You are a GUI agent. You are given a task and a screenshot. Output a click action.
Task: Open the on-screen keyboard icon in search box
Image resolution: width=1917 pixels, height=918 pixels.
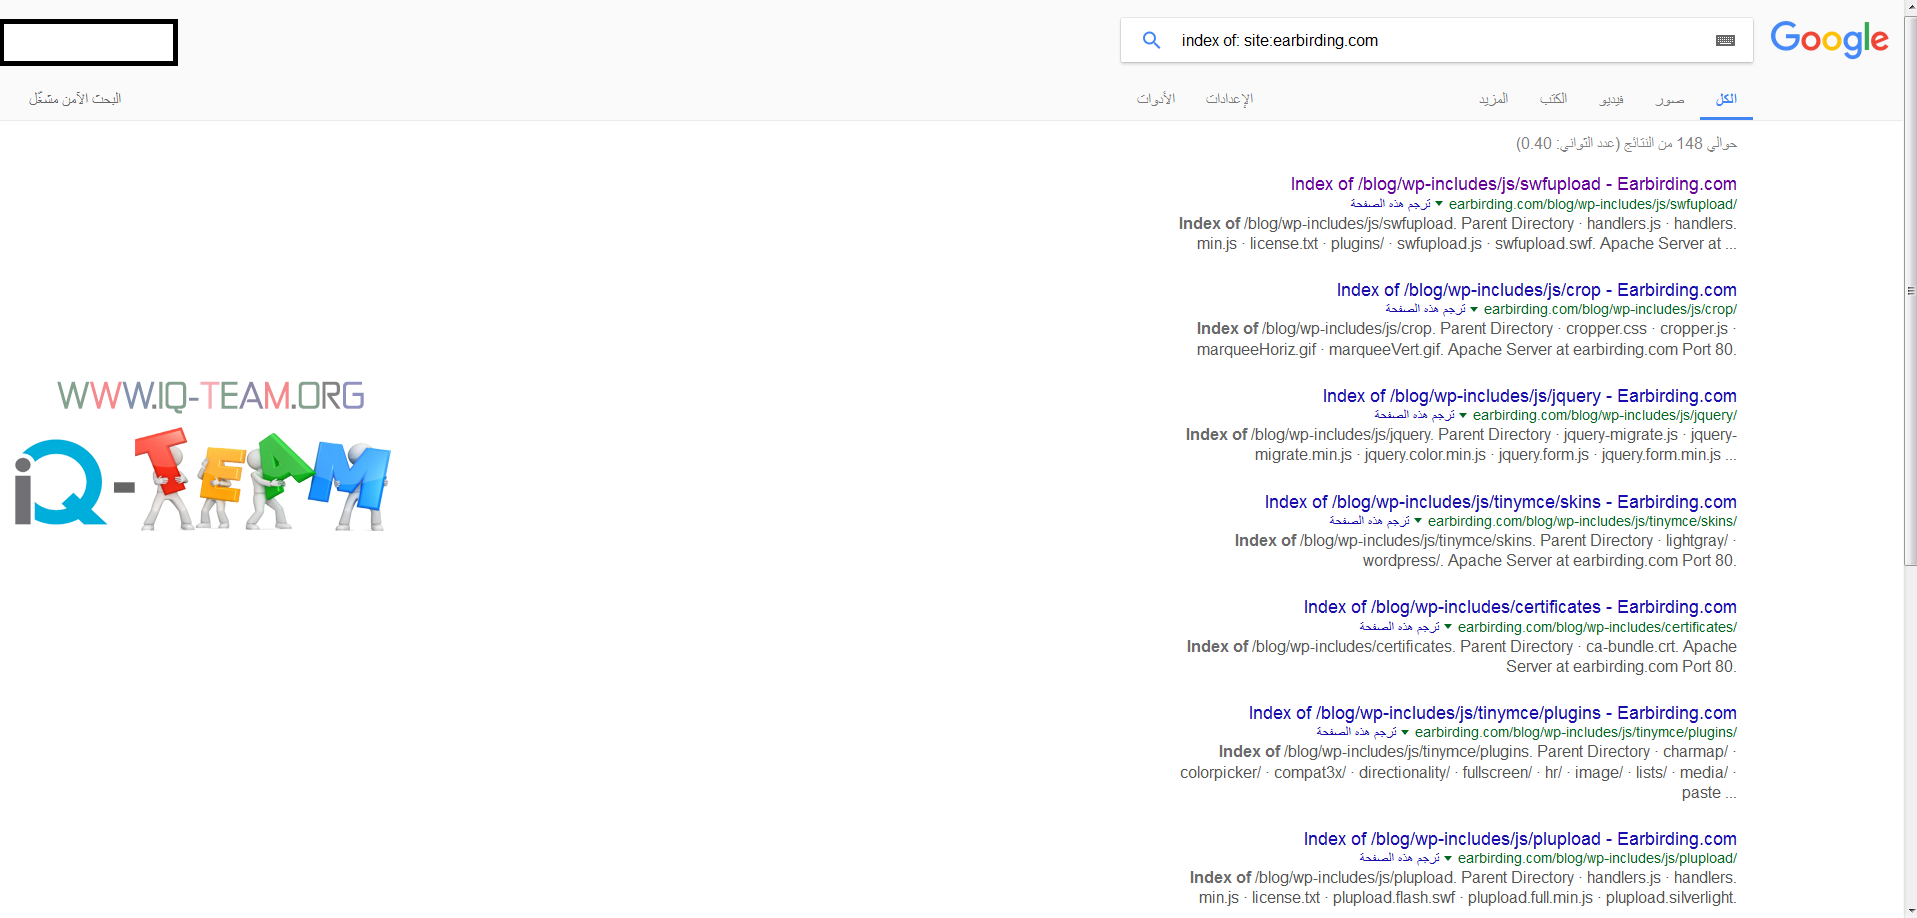[1725, 40]
